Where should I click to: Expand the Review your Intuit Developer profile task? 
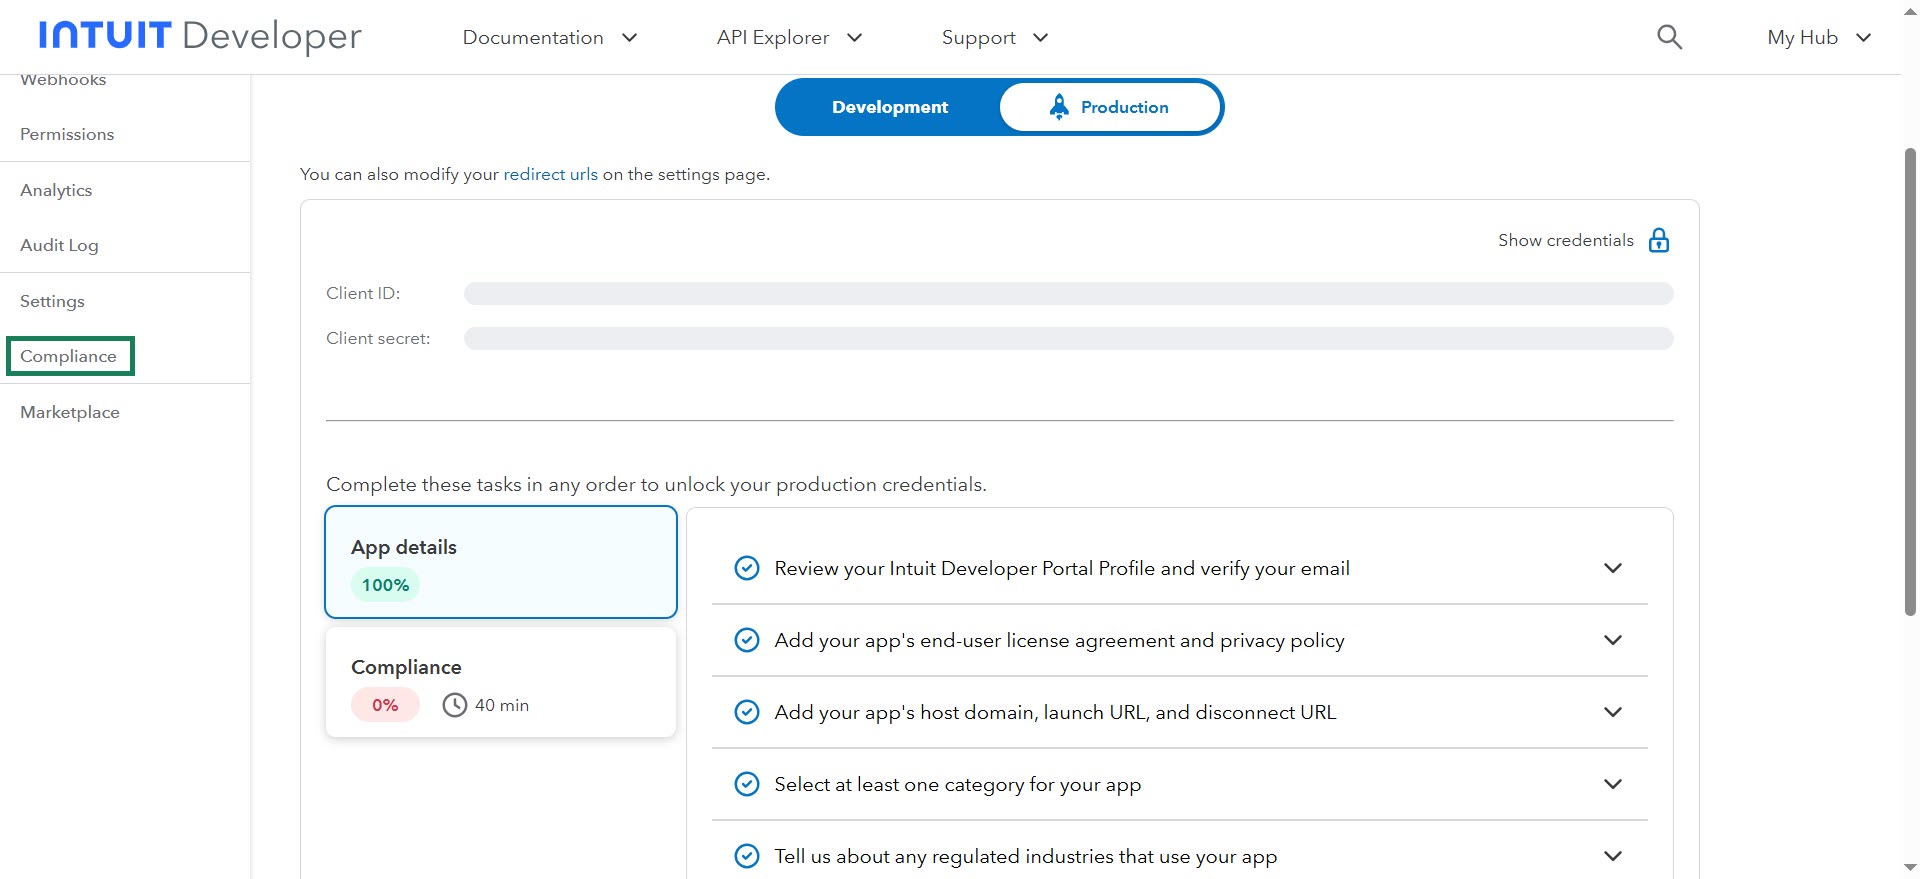(x=1612, y=568)
